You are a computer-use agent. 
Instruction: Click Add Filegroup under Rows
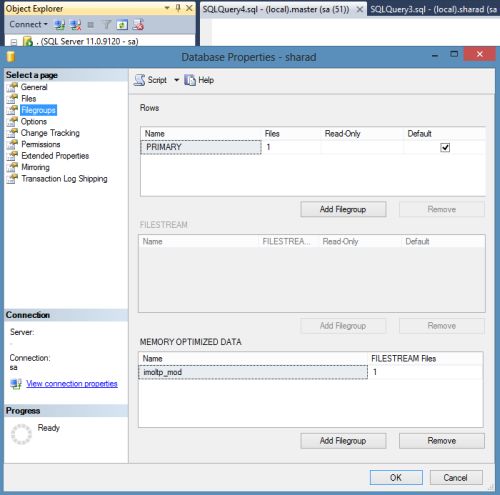pos(343,209)
